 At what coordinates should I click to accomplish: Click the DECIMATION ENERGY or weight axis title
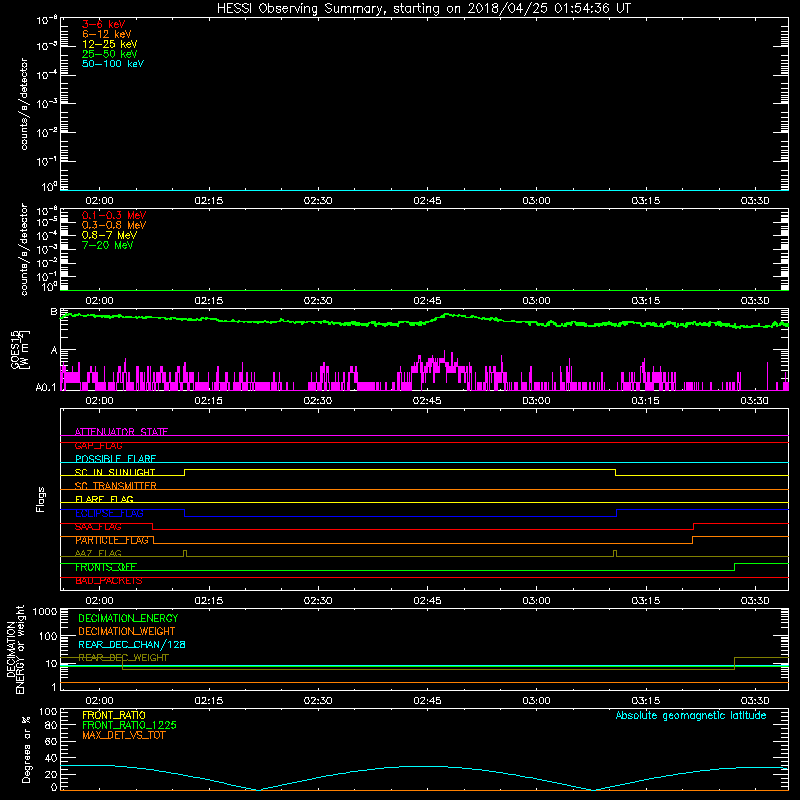pyautogui.click(x=15, y=650)
